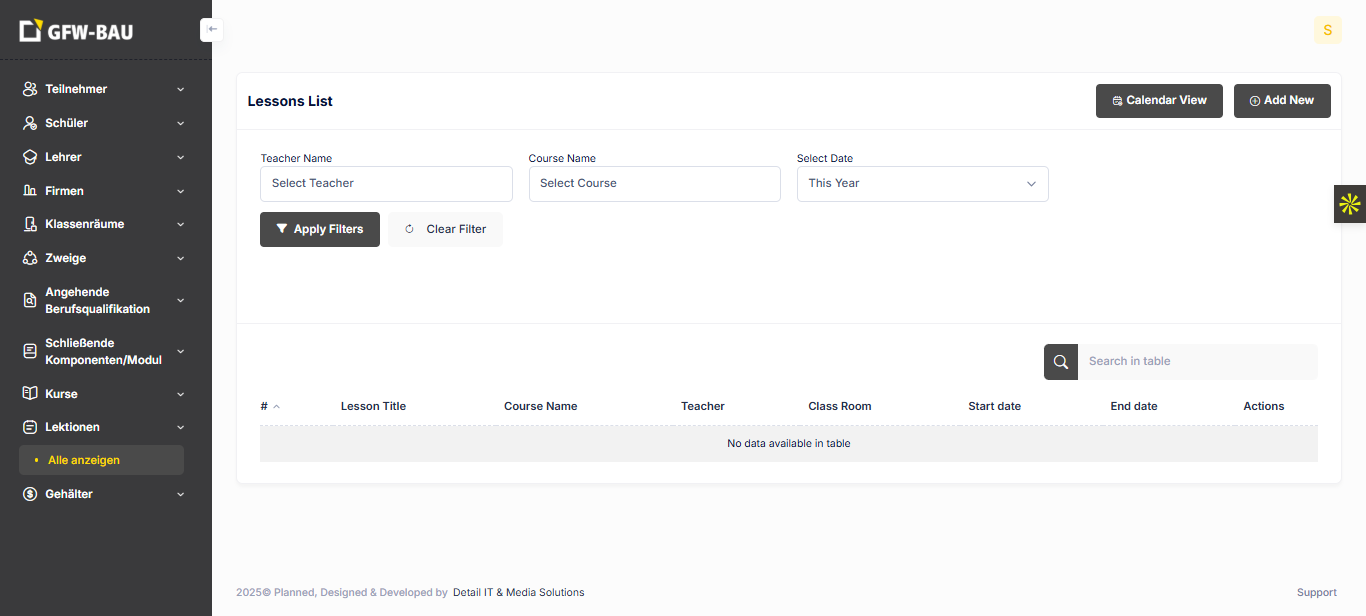Click the Kurse open book icon
Image resolution: width=1366 pixels, height=616 pixels.
click(30, 394)
